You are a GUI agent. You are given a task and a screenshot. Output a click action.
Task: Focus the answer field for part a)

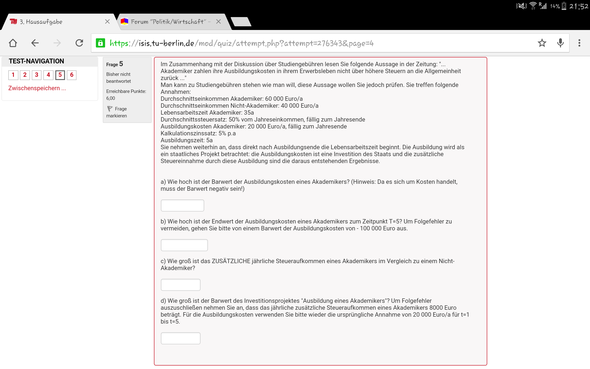point(182,205)
